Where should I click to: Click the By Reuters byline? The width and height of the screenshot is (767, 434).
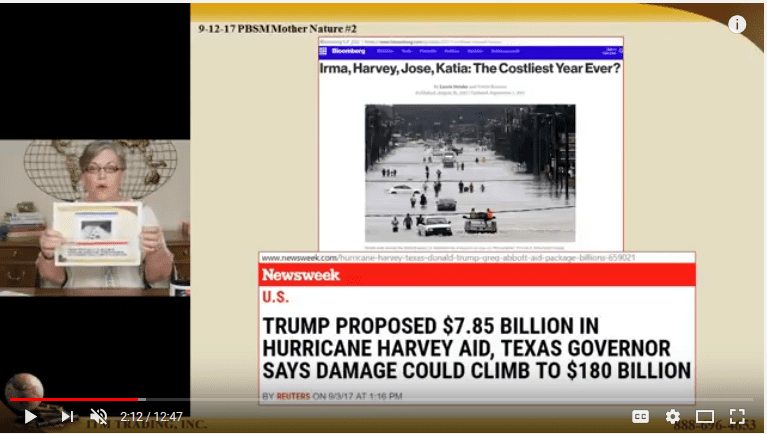[x=332, y=396]
